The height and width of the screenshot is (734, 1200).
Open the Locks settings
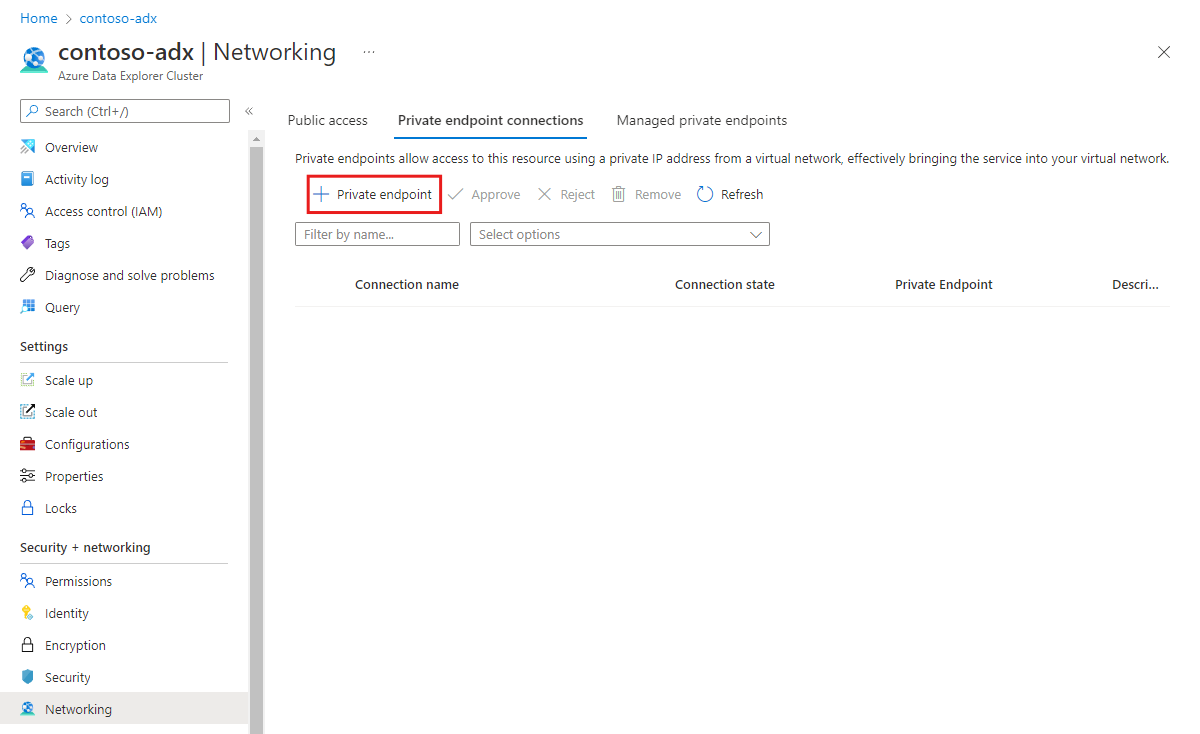60,507
